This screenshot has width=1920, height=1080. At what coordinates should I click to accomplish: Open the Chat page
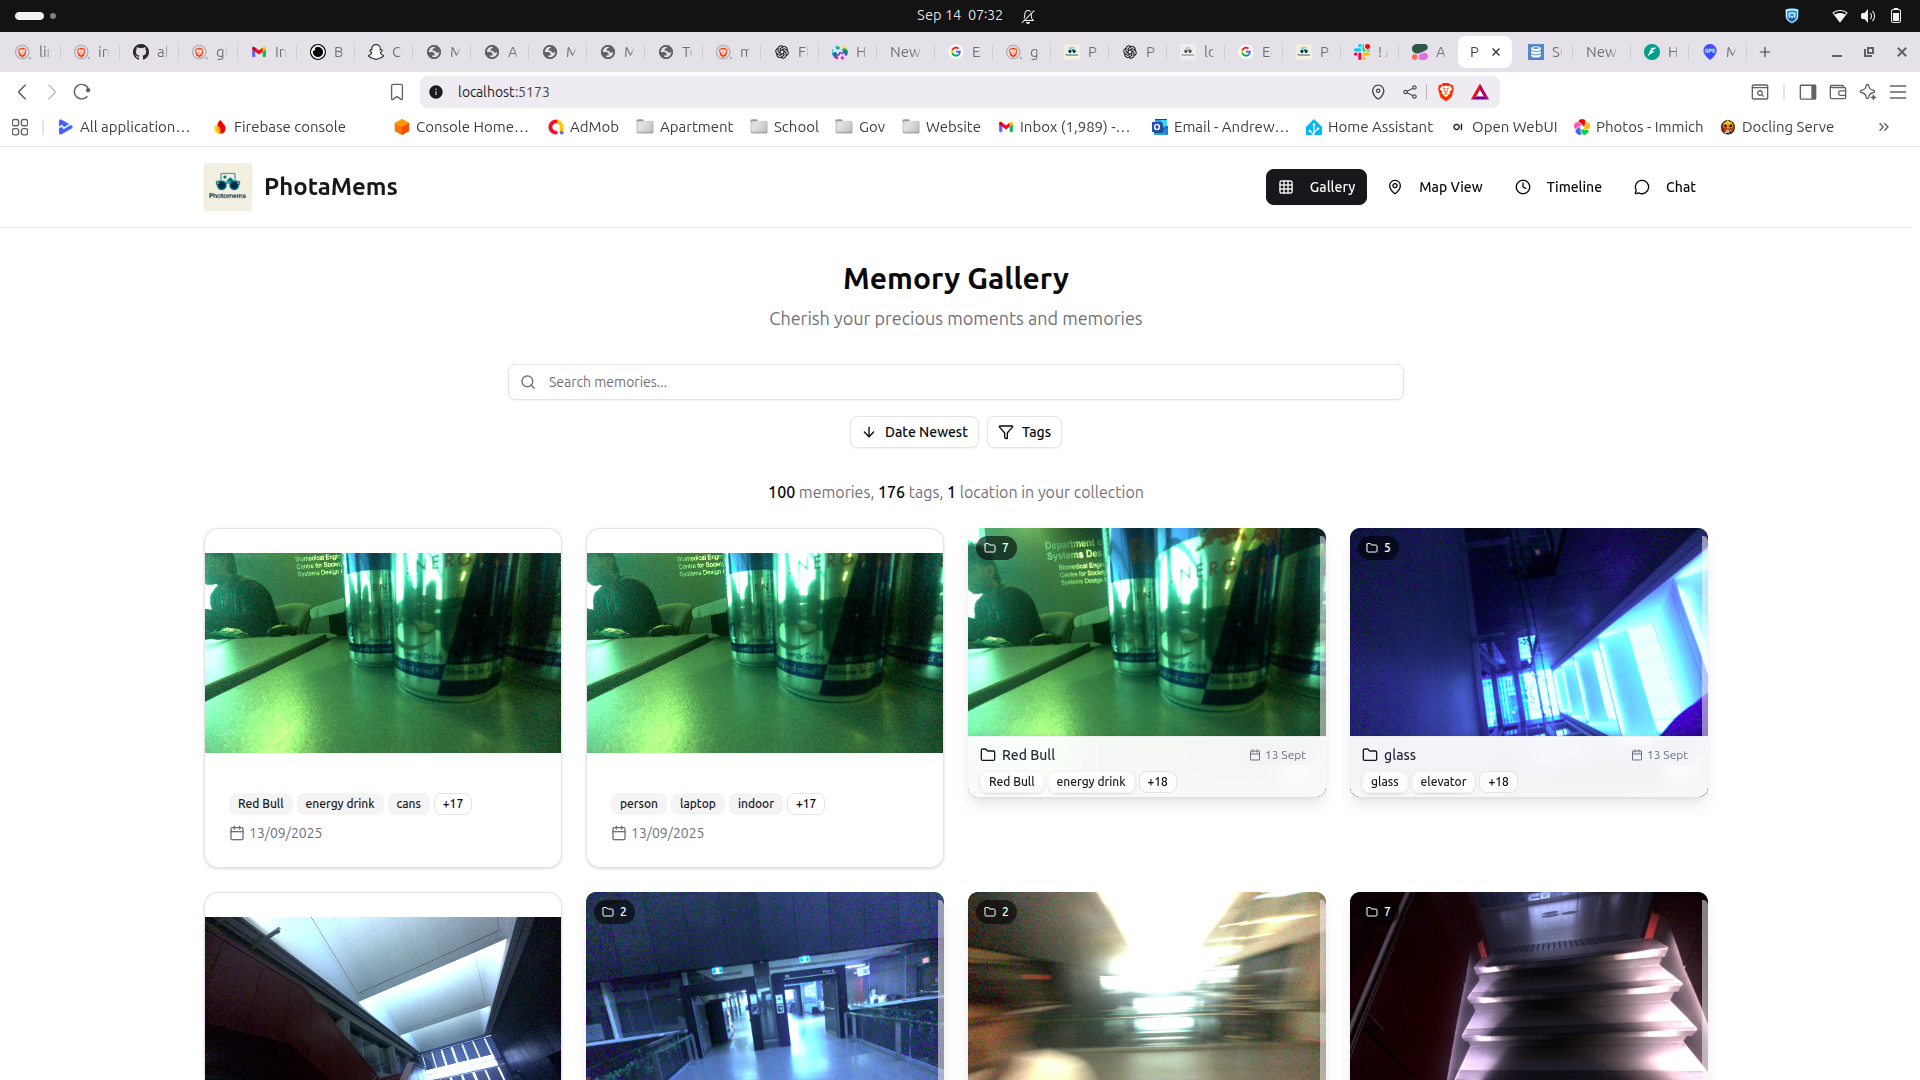1665,187
